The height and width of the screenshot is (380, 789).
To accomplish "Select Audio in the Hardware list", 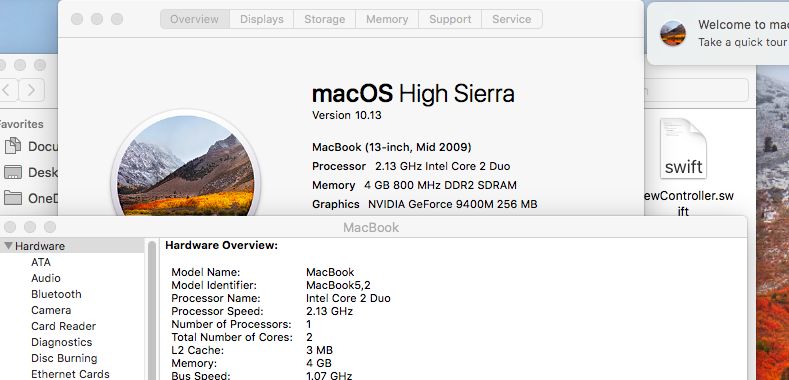I will click(x=46, y=278).
